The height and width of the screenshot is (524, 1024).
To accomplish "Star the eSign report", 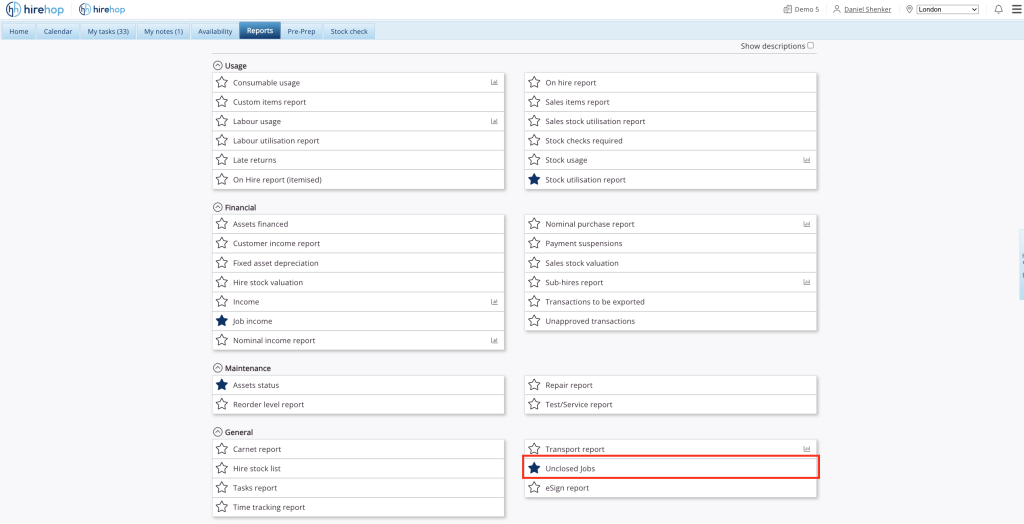I will 534,487.
